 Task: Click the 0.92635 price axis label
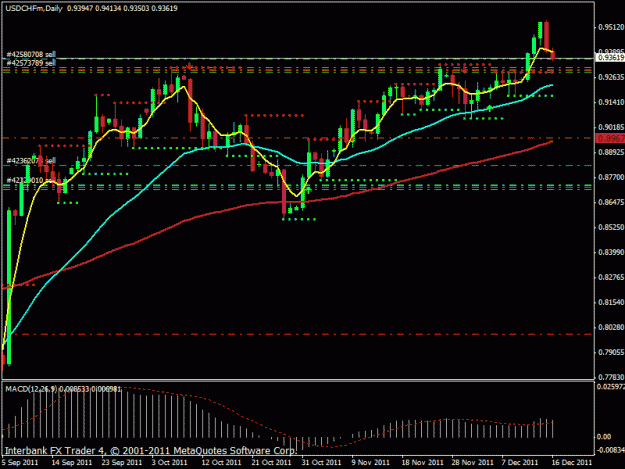(611, 77)
